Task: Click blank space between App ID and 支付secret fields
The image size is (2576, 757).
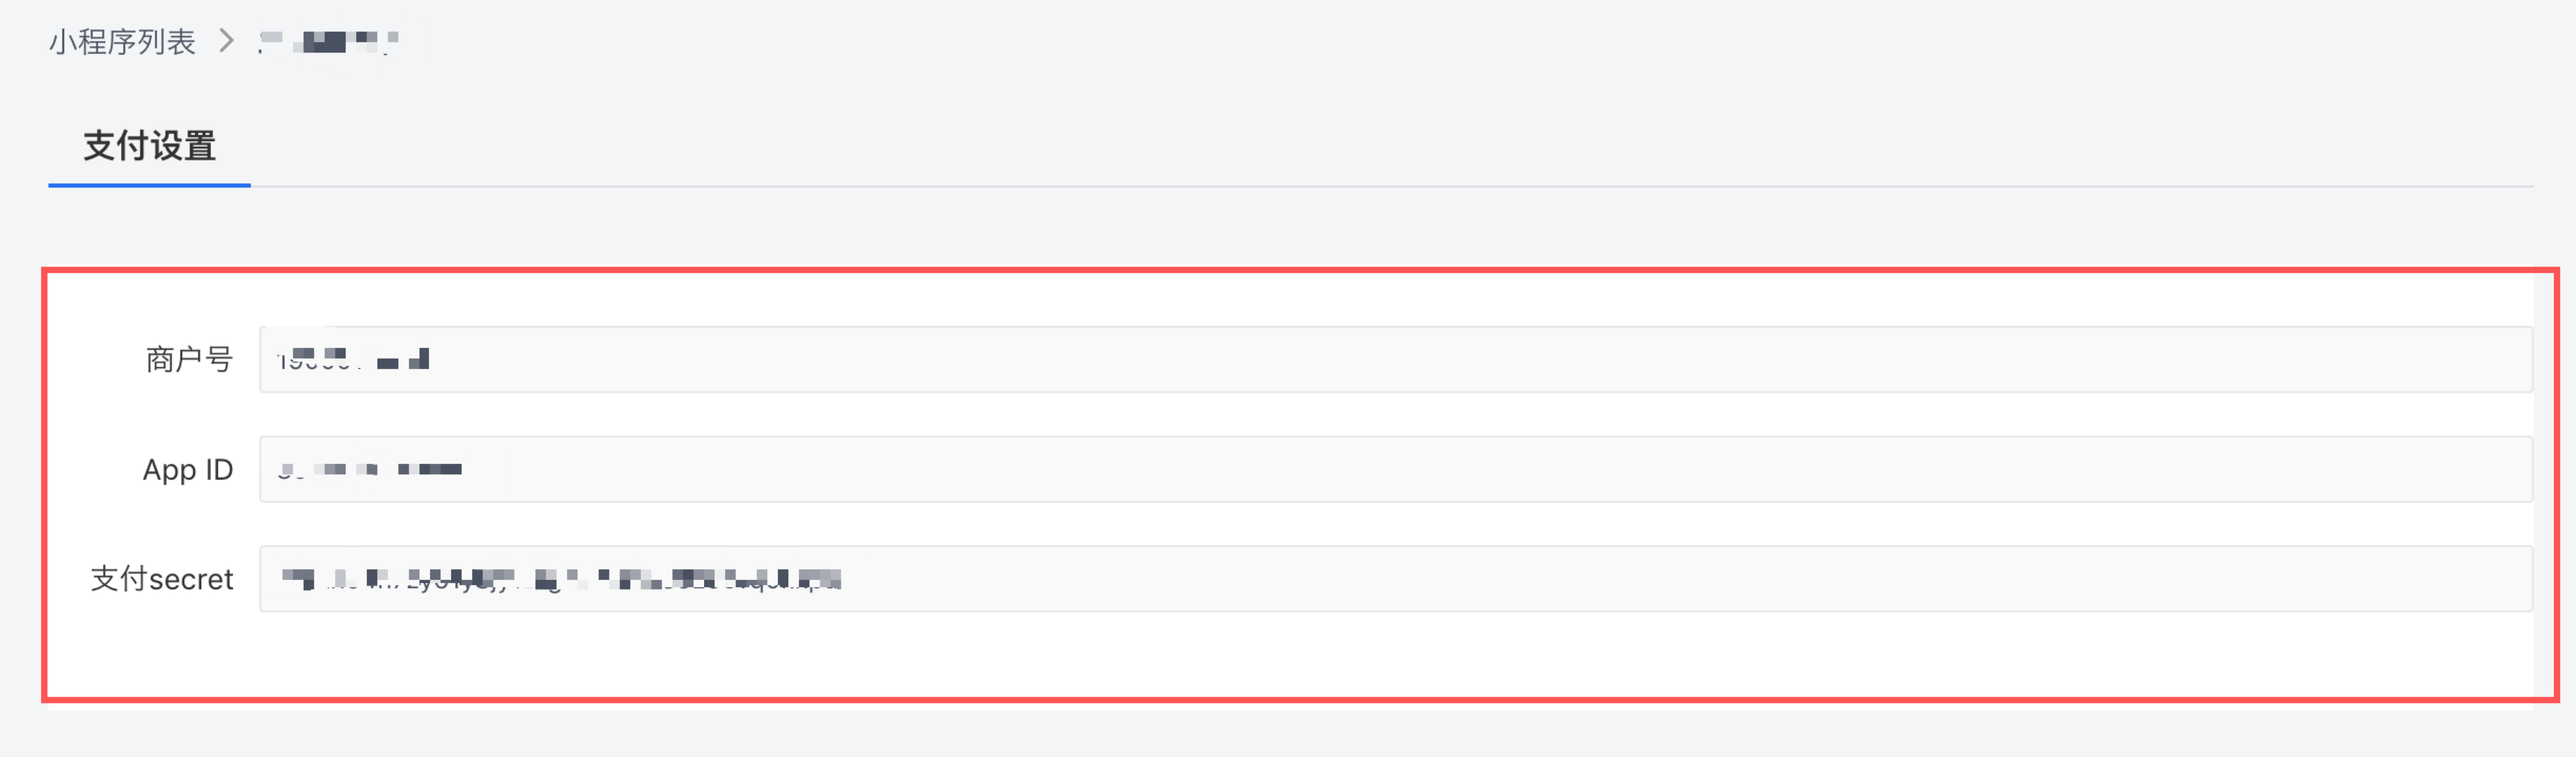Action: point(1396,524)
